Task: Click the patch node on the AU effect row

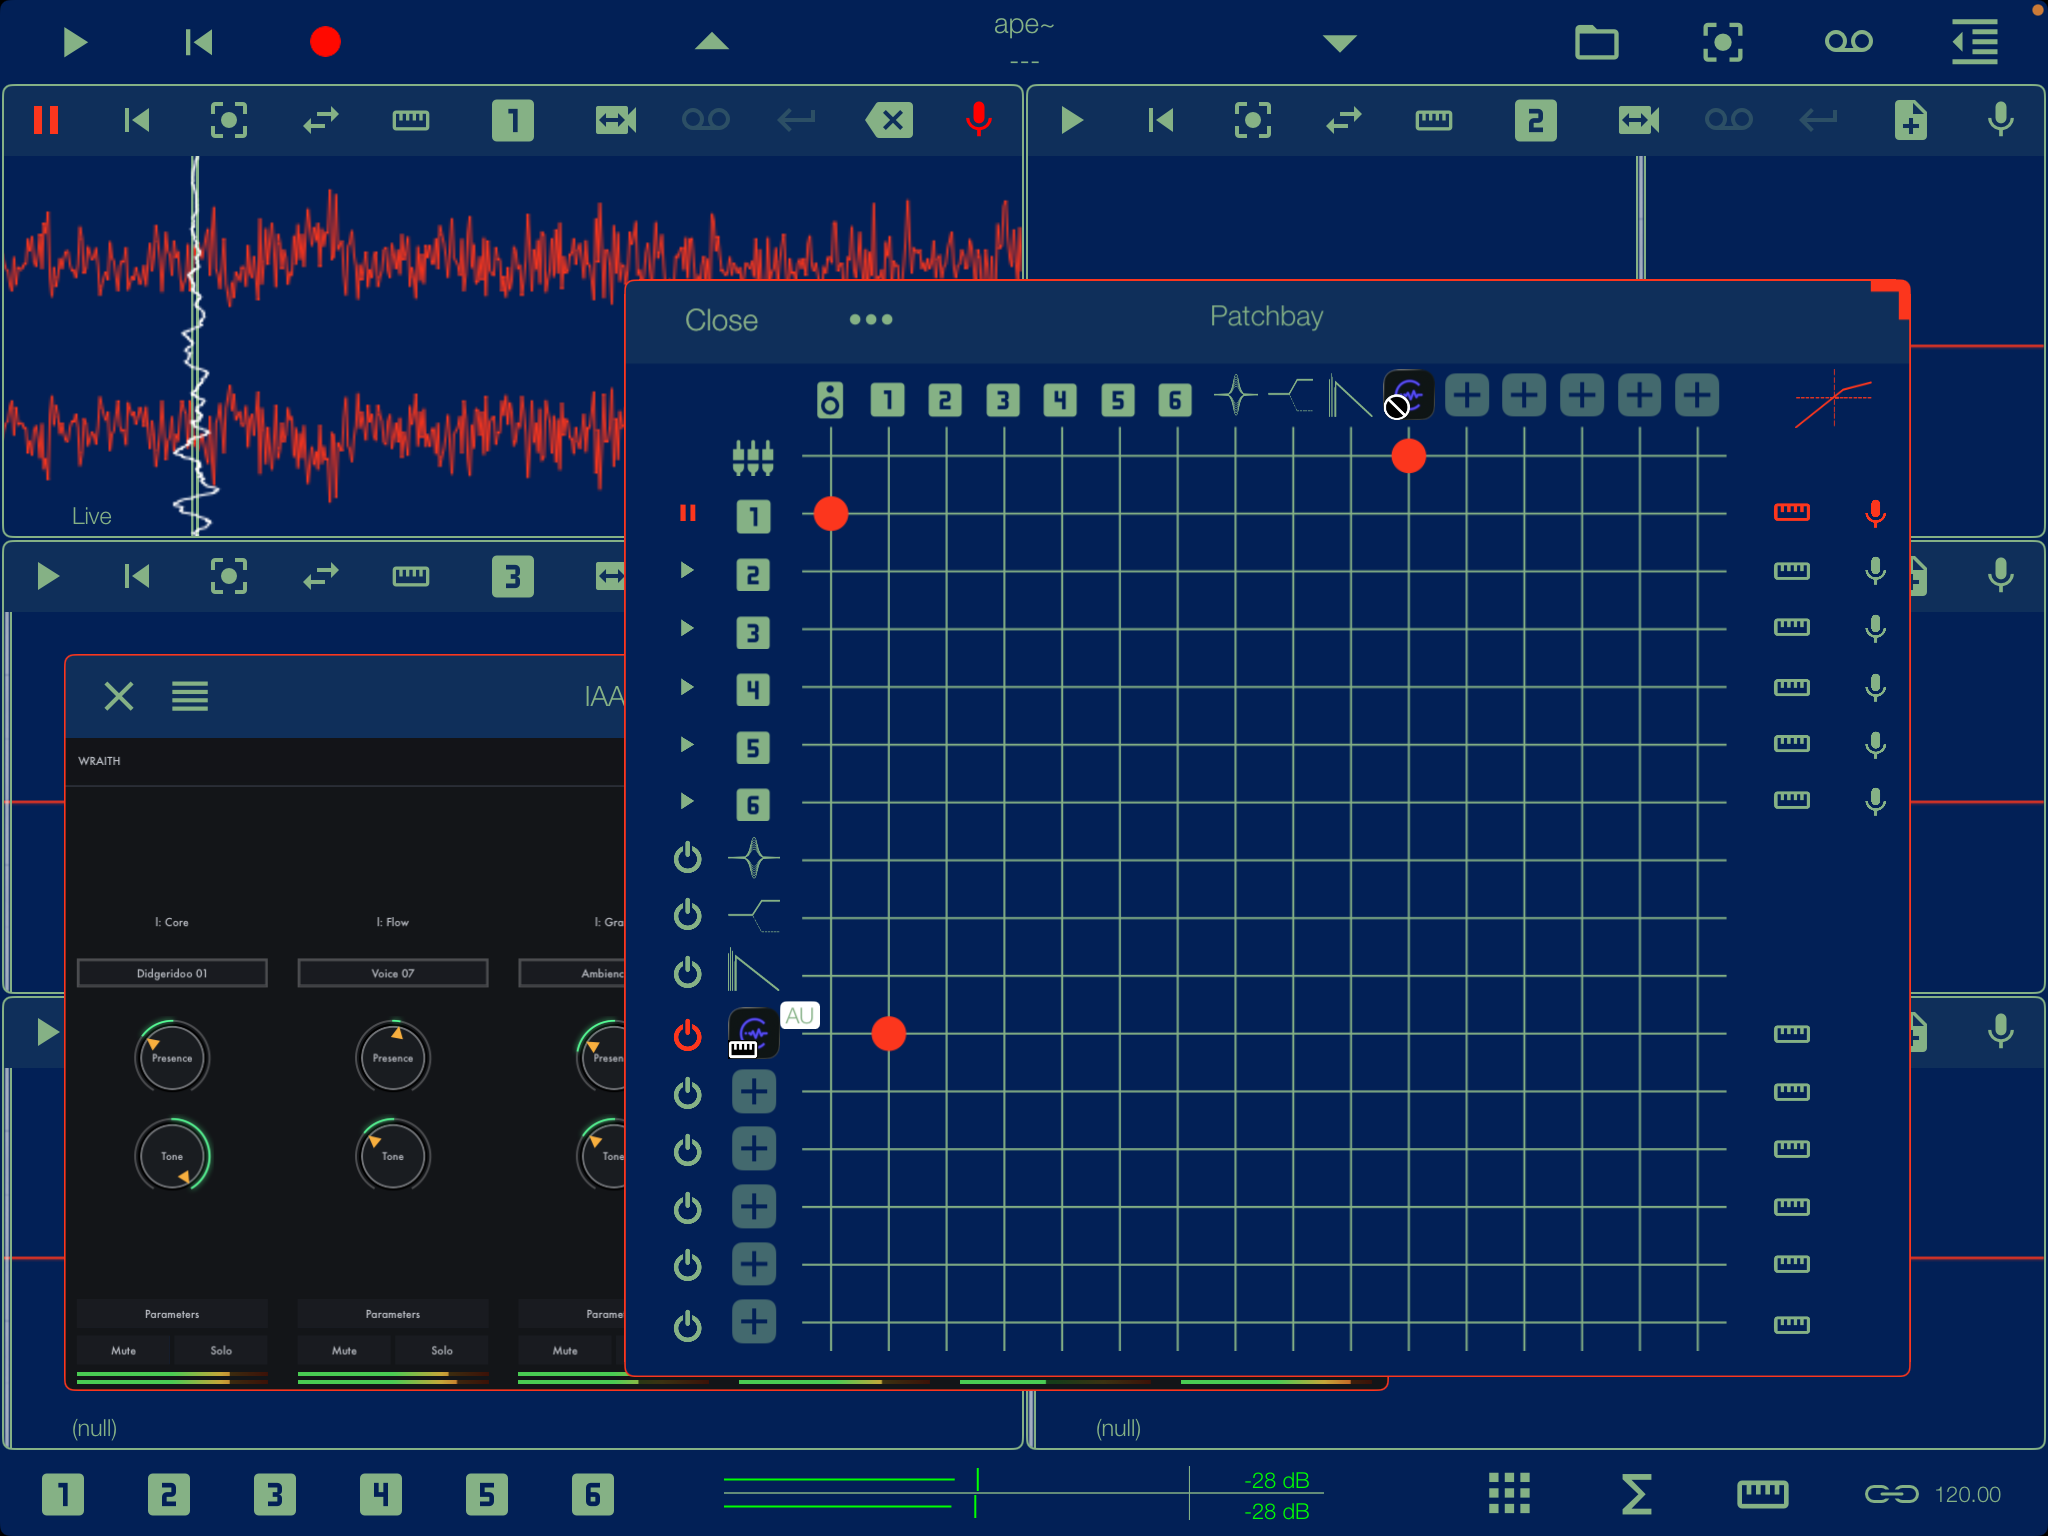Action: [889, 1033]
